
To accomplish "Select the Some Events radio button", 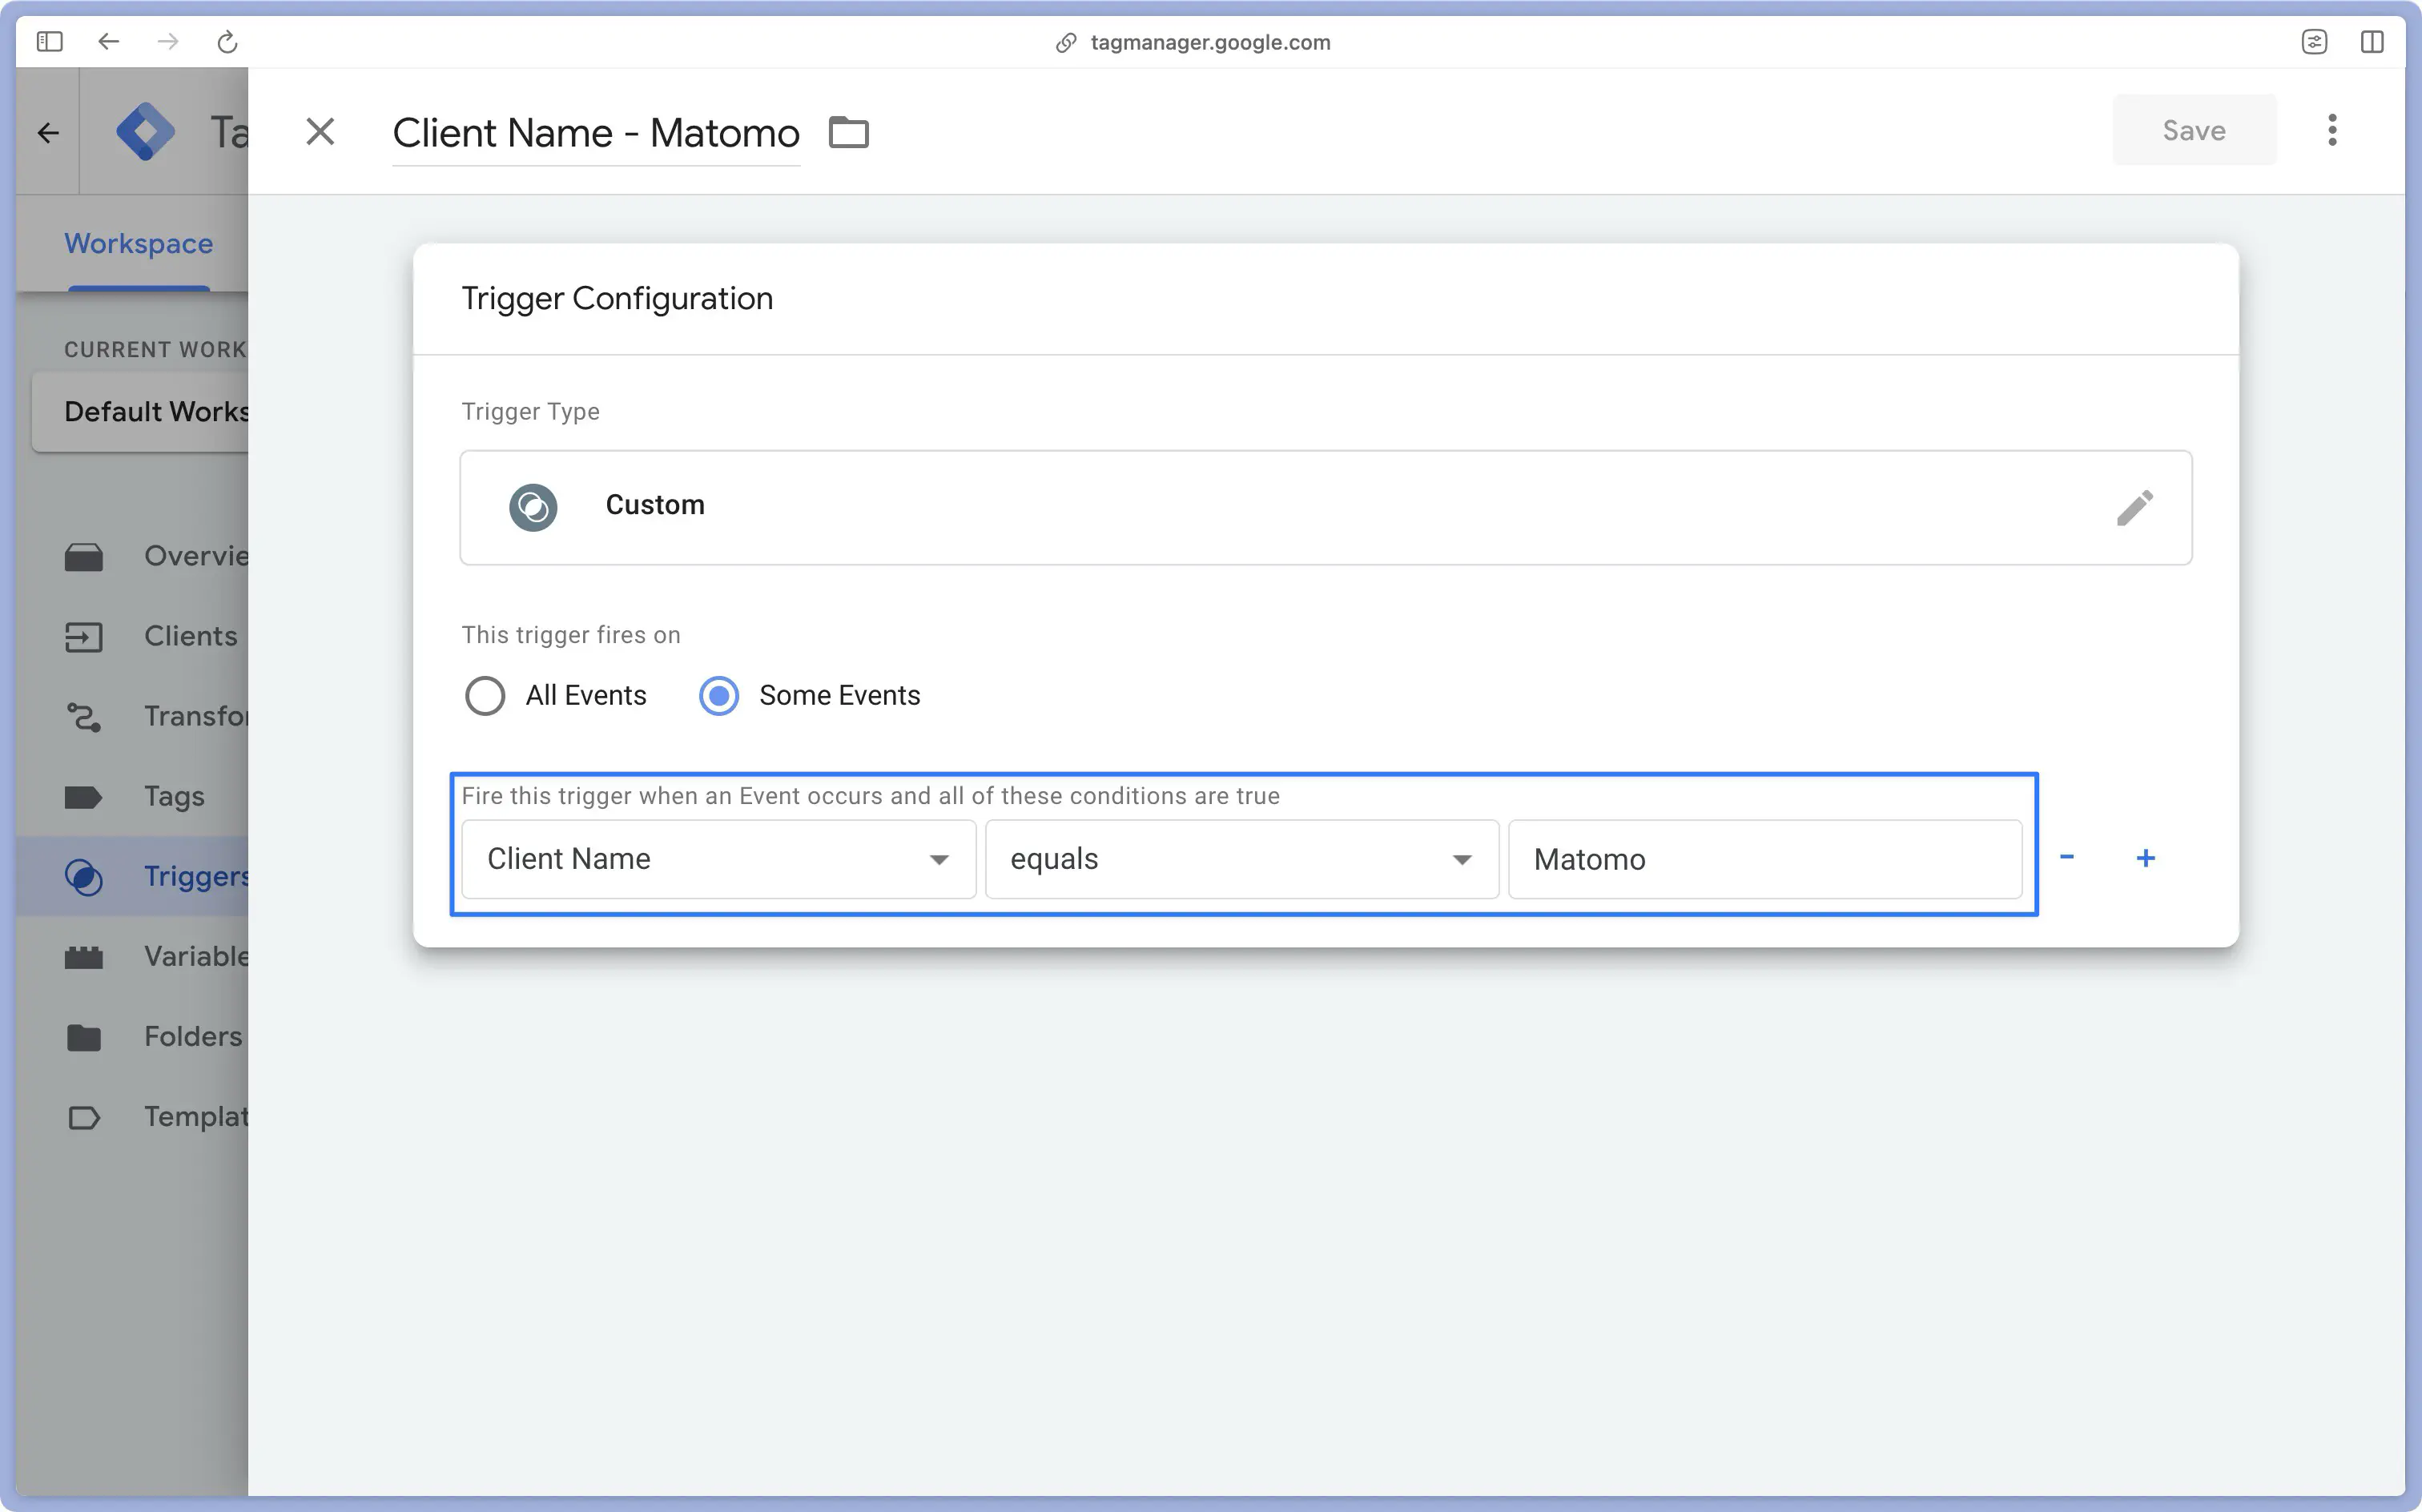I will point(719,696).
